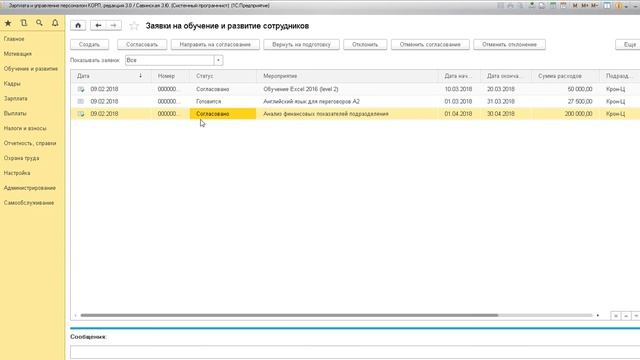Click the Готовится status cell

pos(223,101)
